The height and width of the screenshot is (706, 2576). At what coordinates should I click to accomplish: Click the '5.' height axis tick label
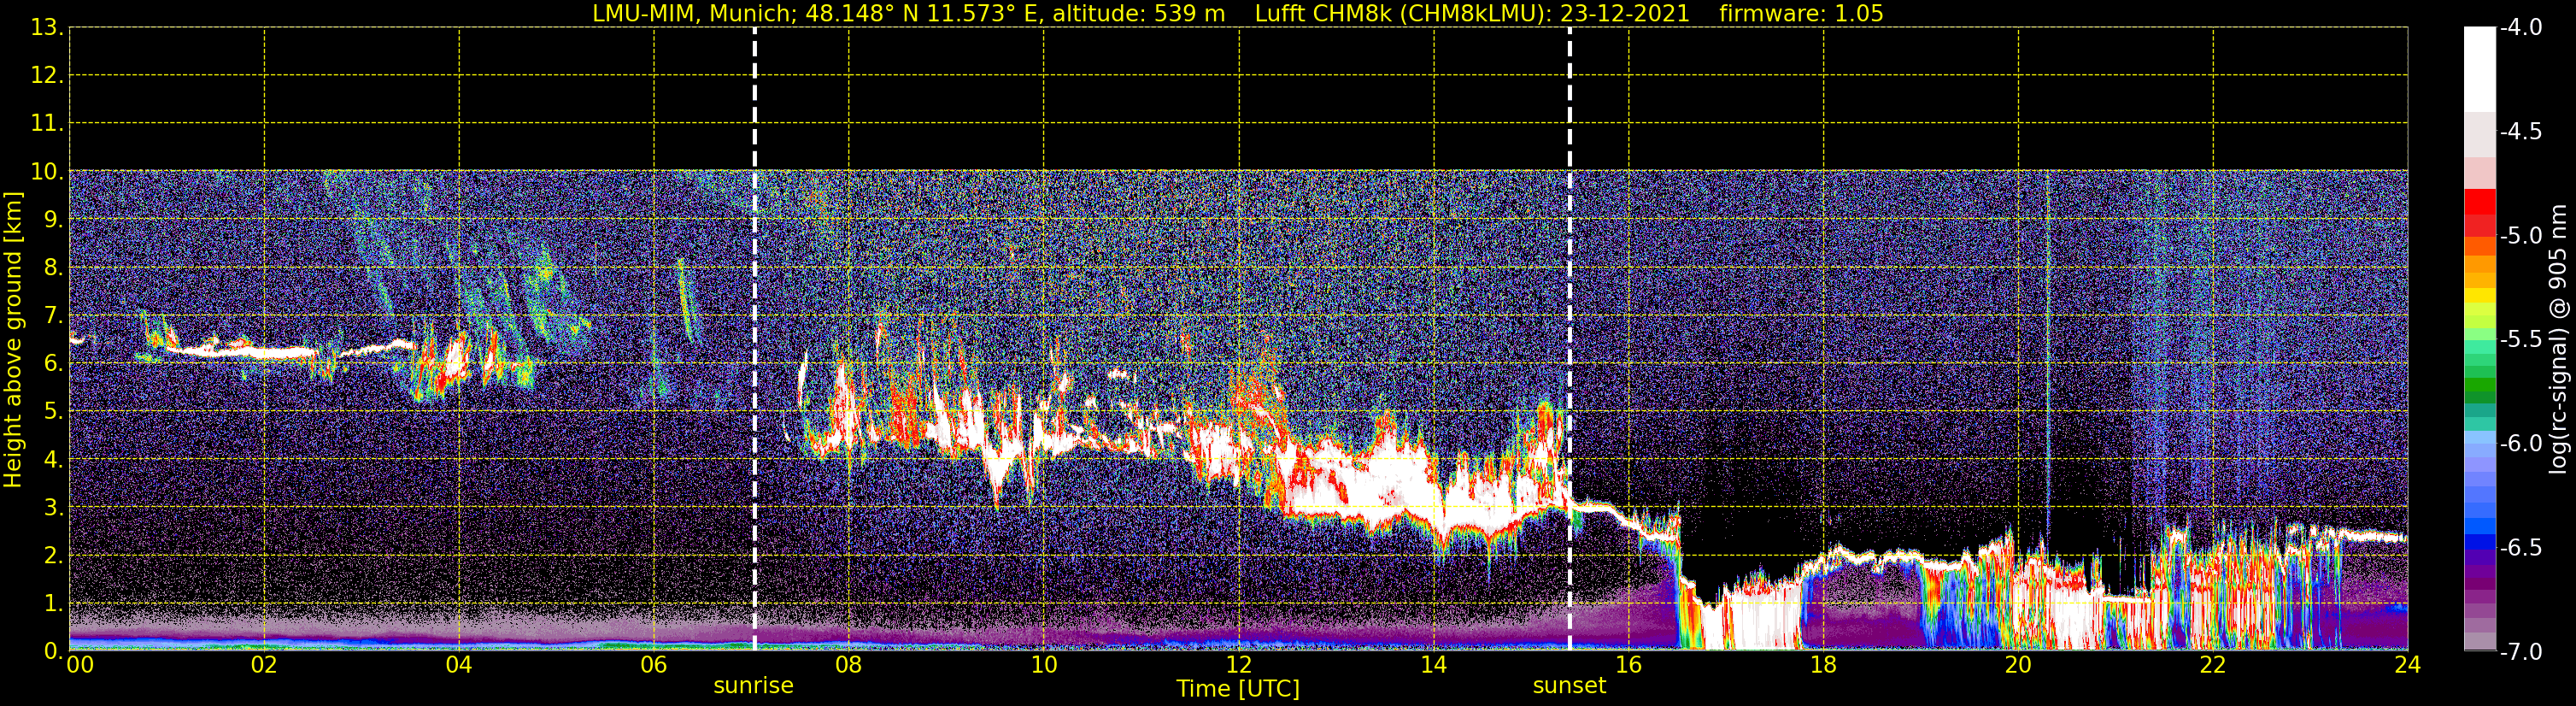53,412
